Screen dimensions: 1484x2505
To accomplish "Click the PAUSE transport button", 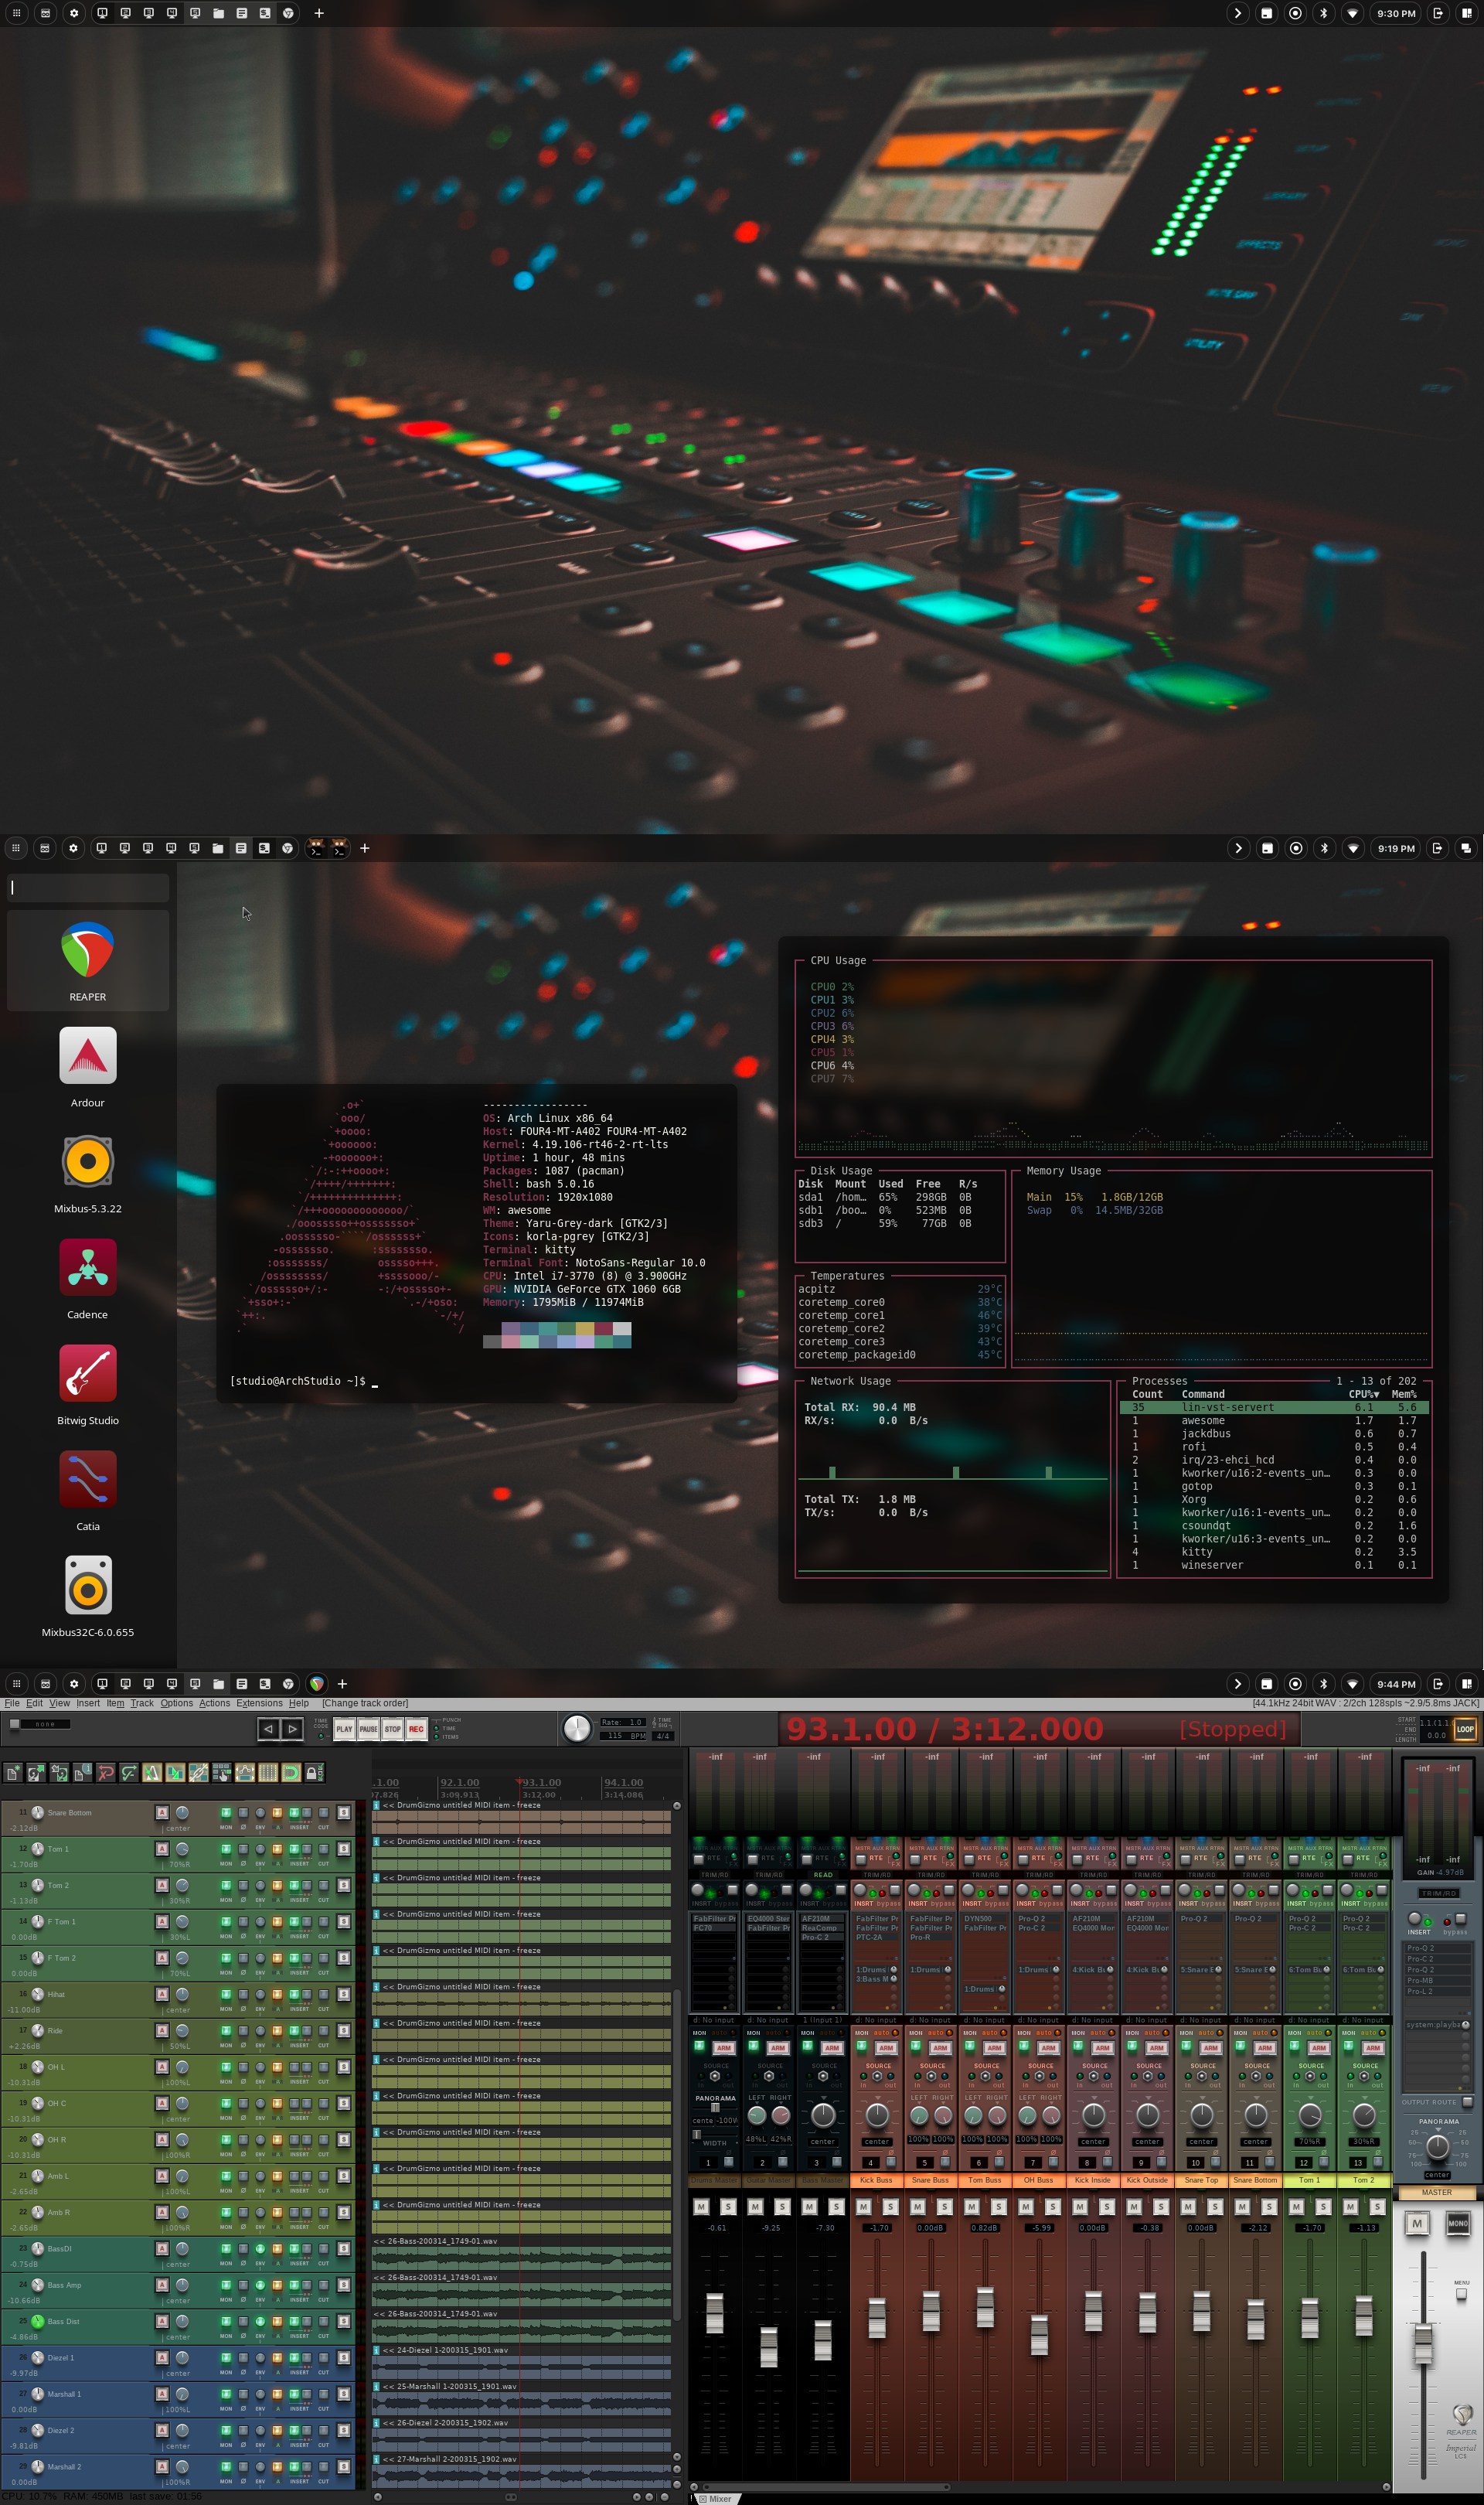I will coord(368,1729).
